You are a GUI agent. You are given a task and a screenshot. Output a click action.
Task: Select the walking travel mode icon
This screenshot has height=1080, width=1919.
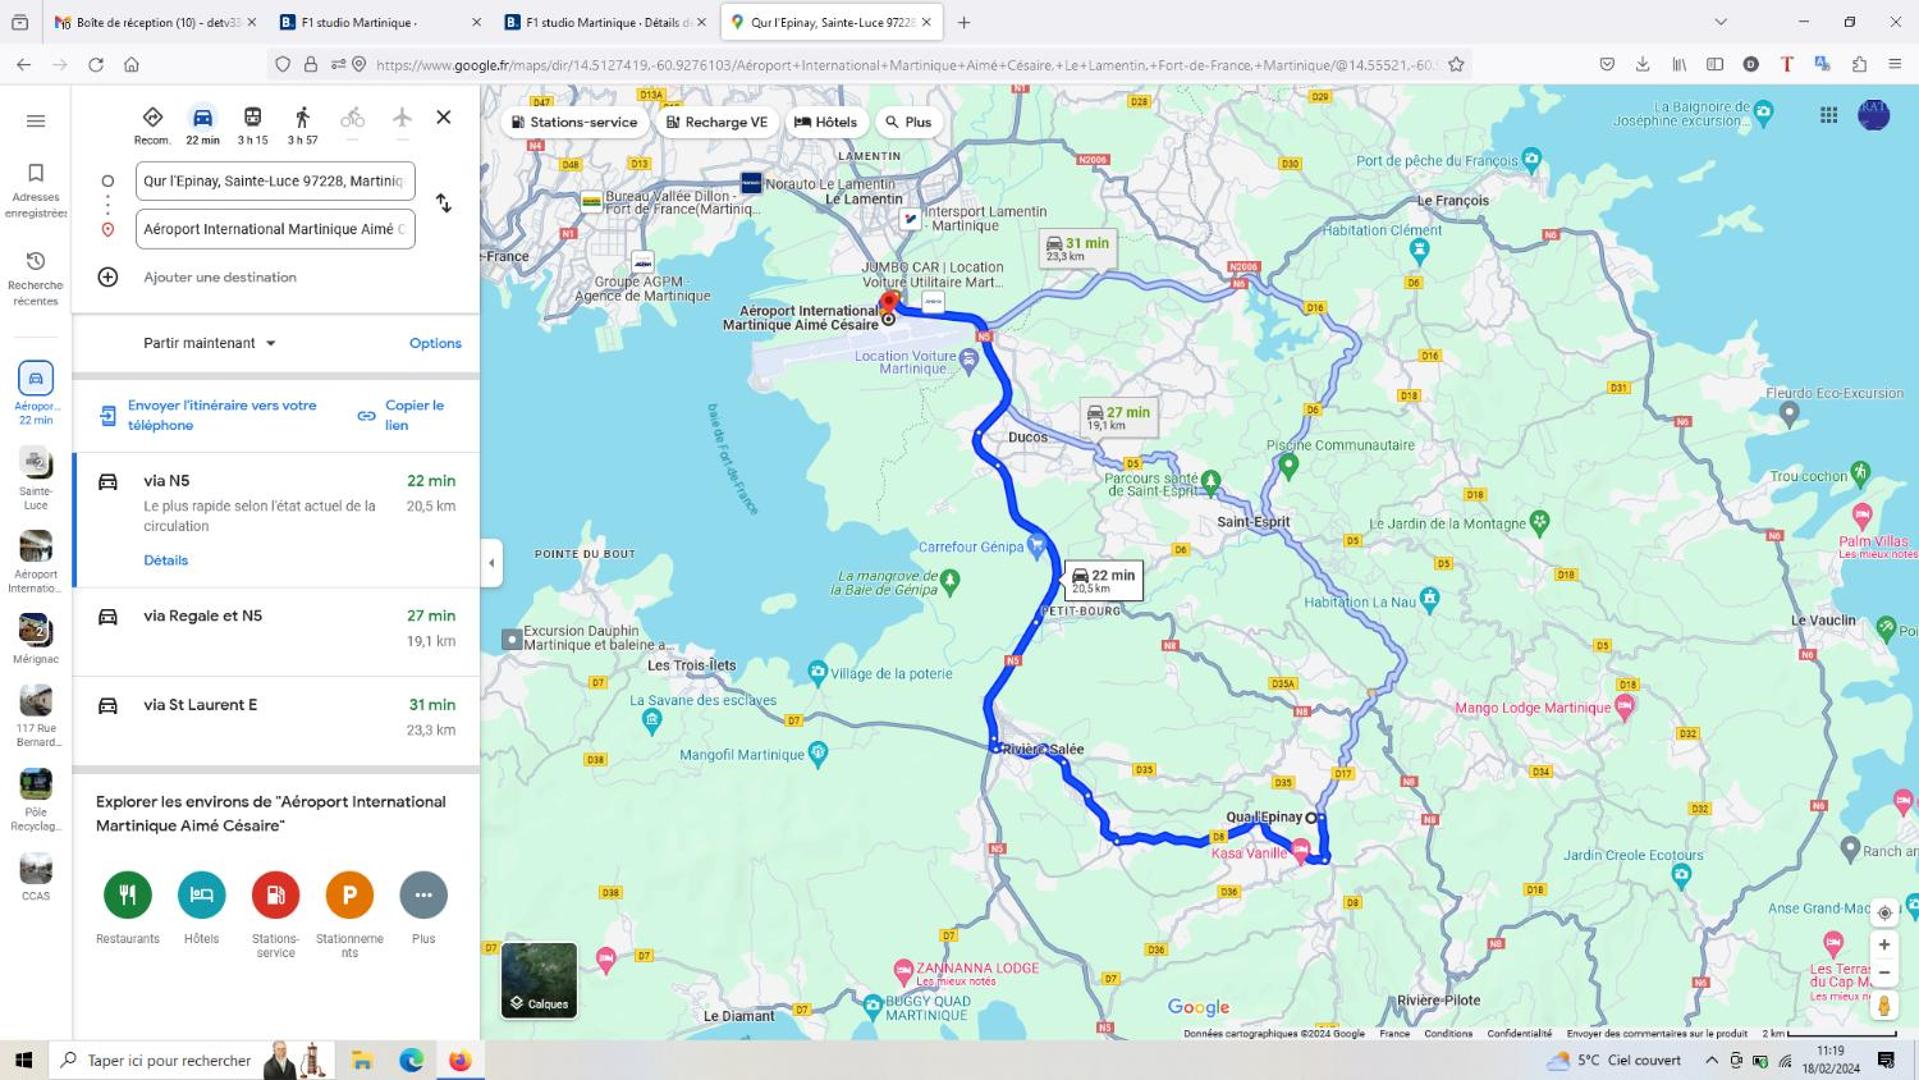[302, 125]
